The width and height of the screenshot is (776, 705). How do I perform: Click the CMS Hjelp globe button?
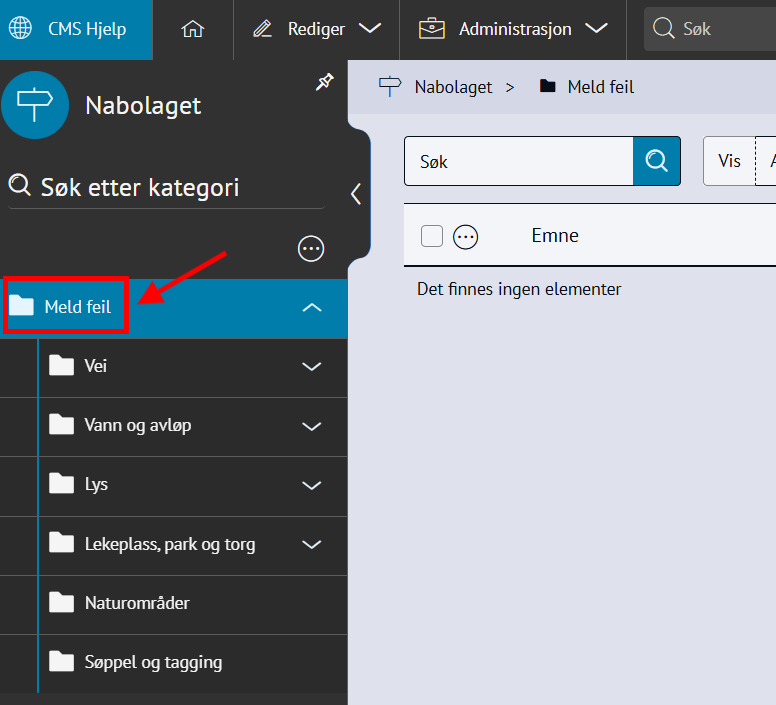(x=76, y=29)
